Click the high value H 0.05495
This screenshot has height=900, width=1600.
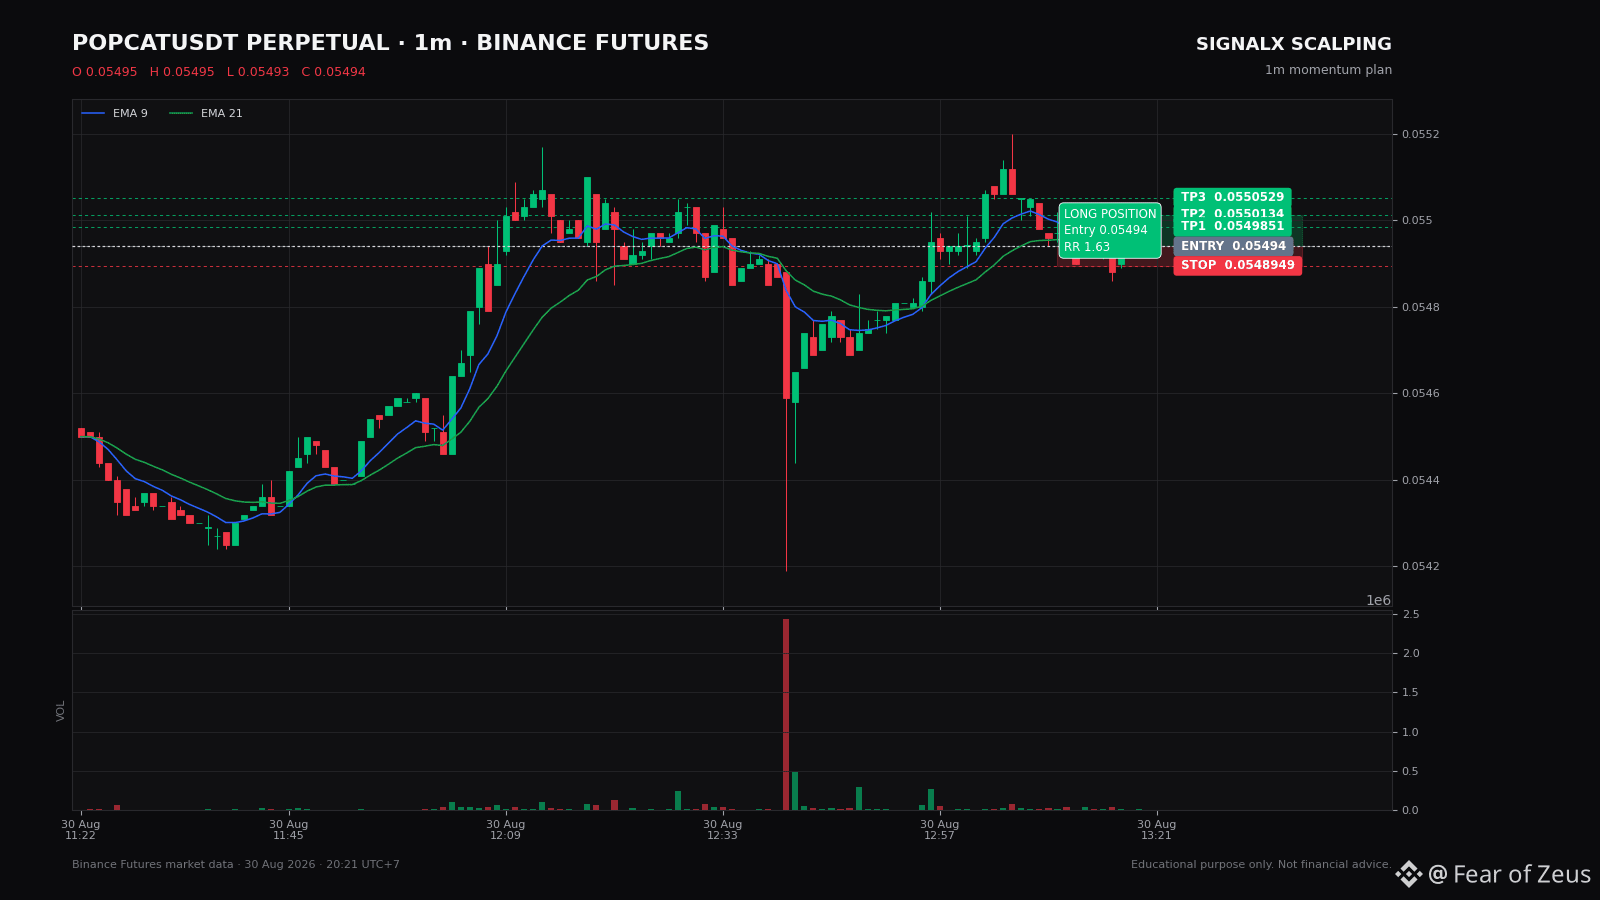pyautogui.click(x=182, y=72)
